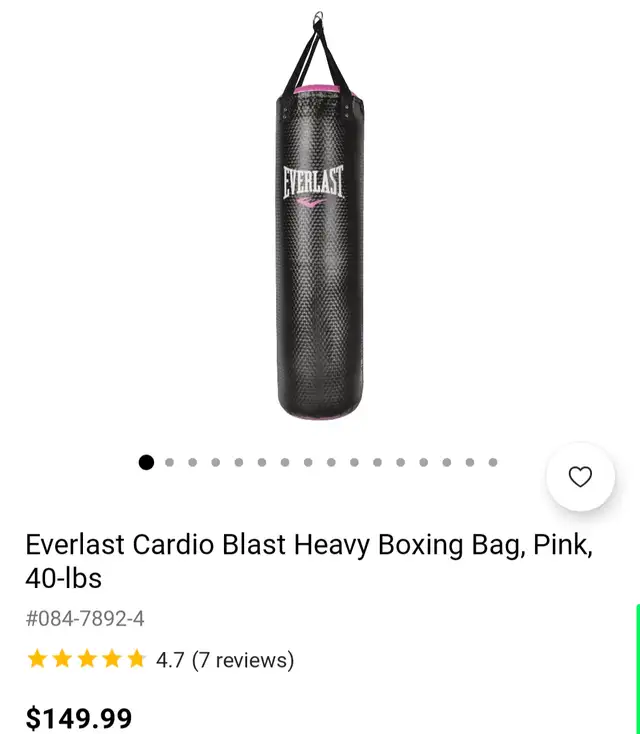
Task: Go to the twelfth image dot
Action: coord(400,462)
